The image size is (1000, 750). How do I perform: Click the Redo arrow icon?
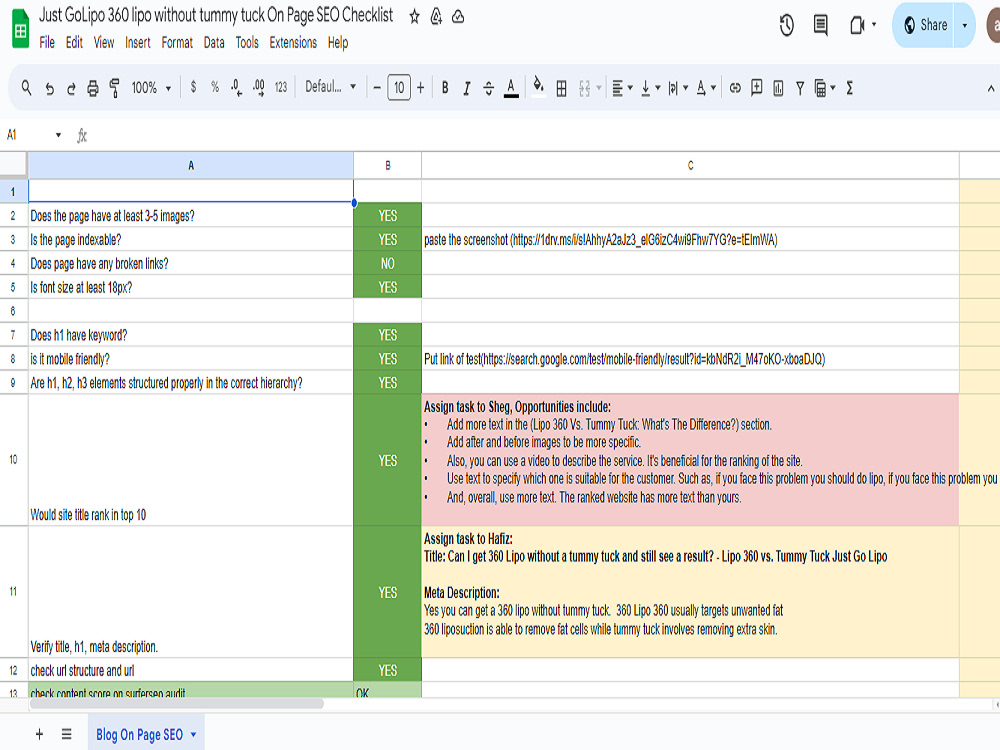tap(71, 89)
